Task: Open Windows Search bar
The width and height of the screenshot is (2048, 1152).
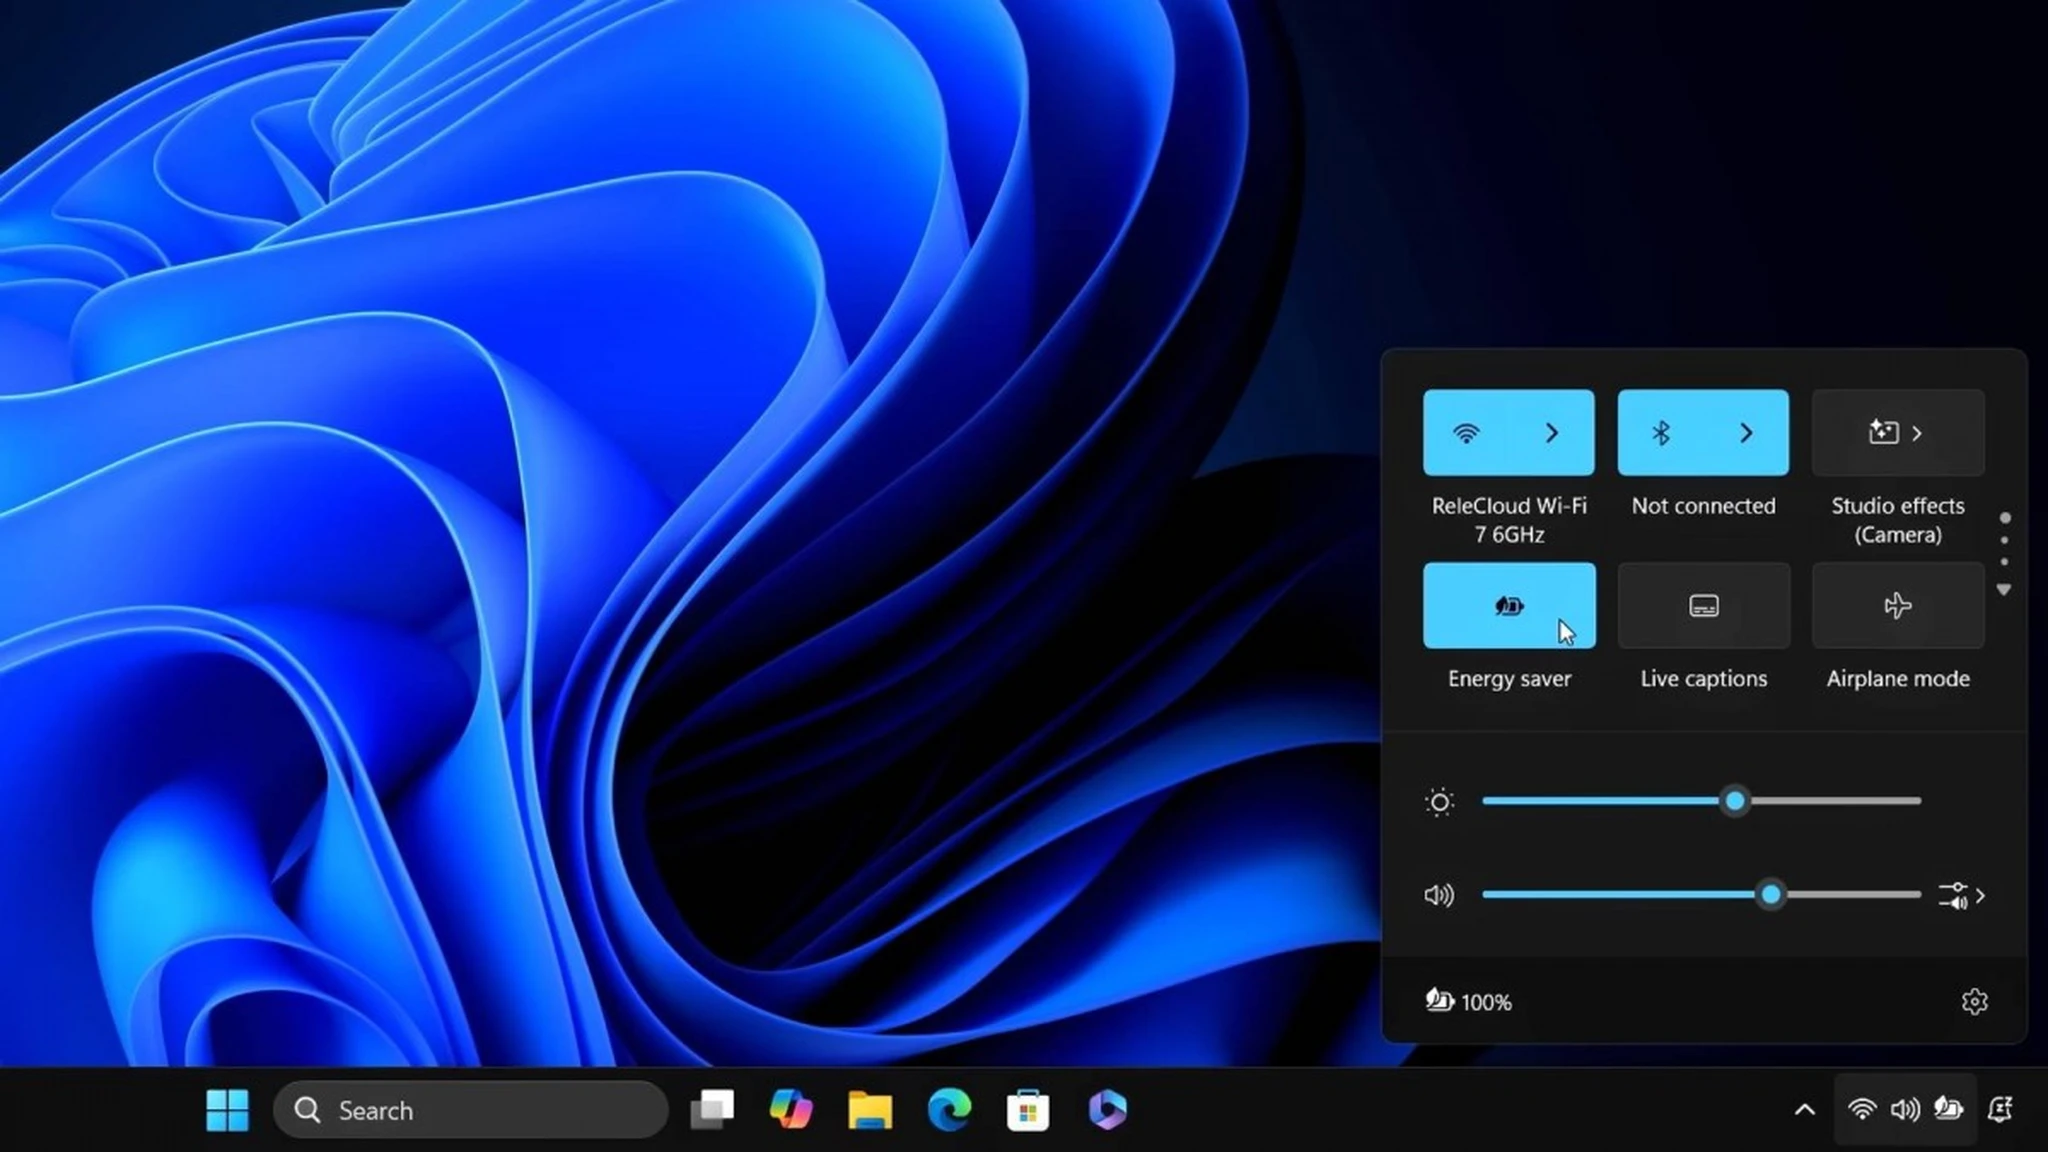Action: [473, 1111]
